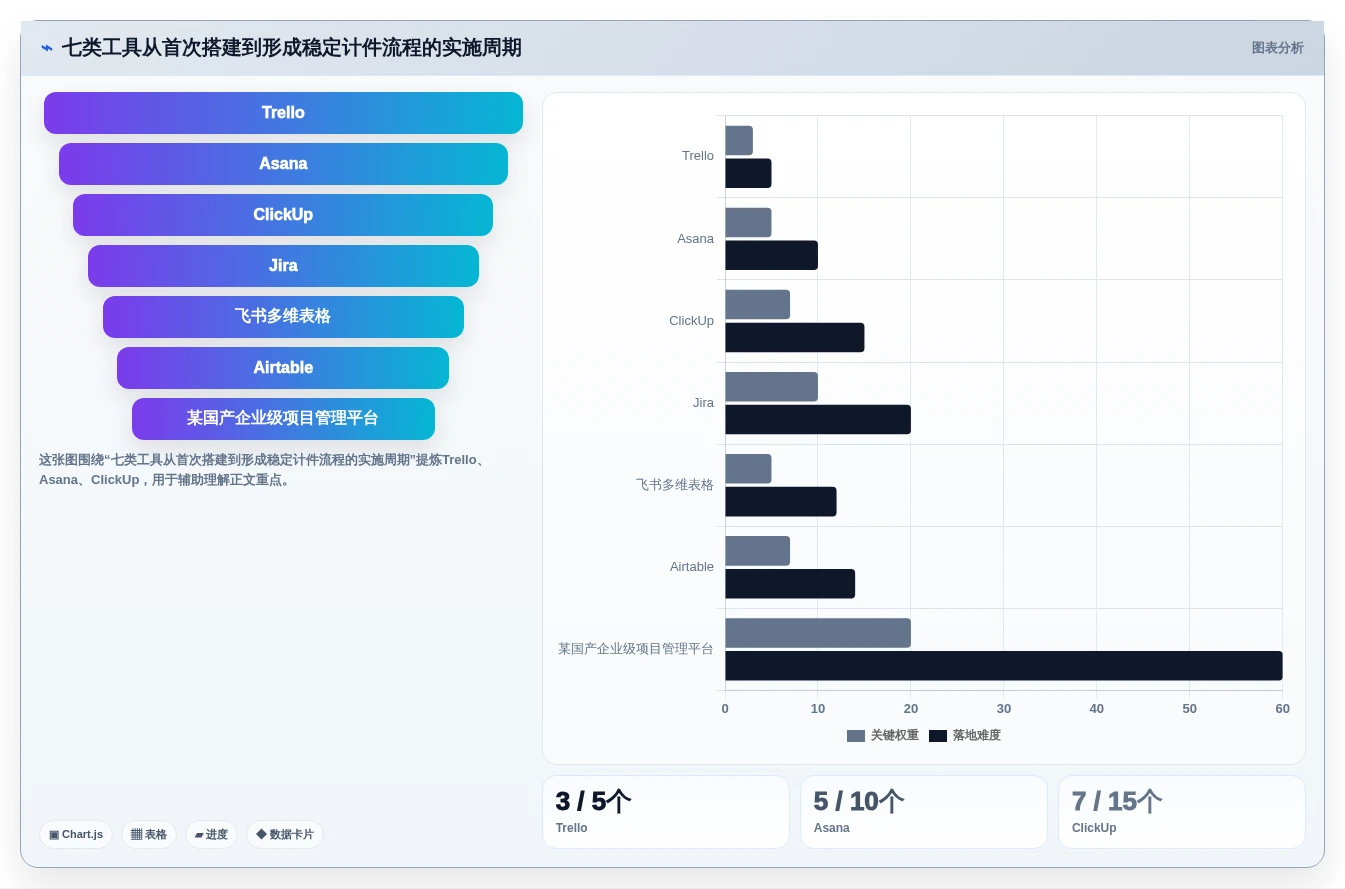This screenshot has width=1345, height=889.
Task: Click the Jira dark bar in chart
Action: coord(818,420)
